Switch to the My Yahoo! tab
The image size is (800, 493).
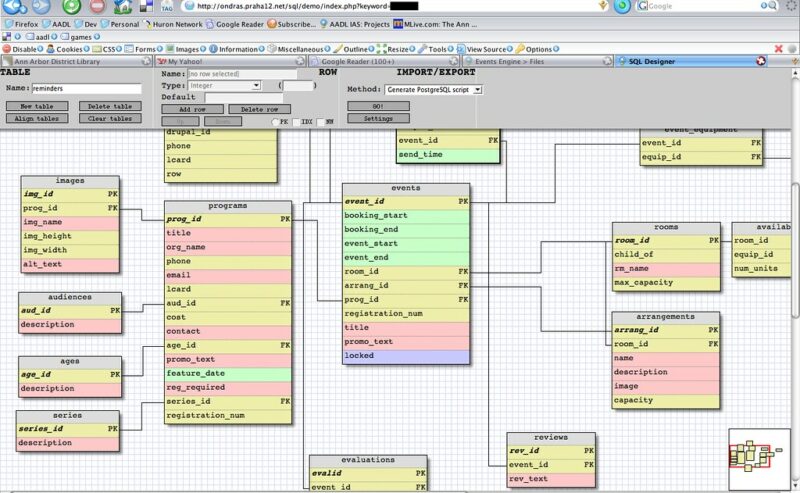[x=231, y=61]
